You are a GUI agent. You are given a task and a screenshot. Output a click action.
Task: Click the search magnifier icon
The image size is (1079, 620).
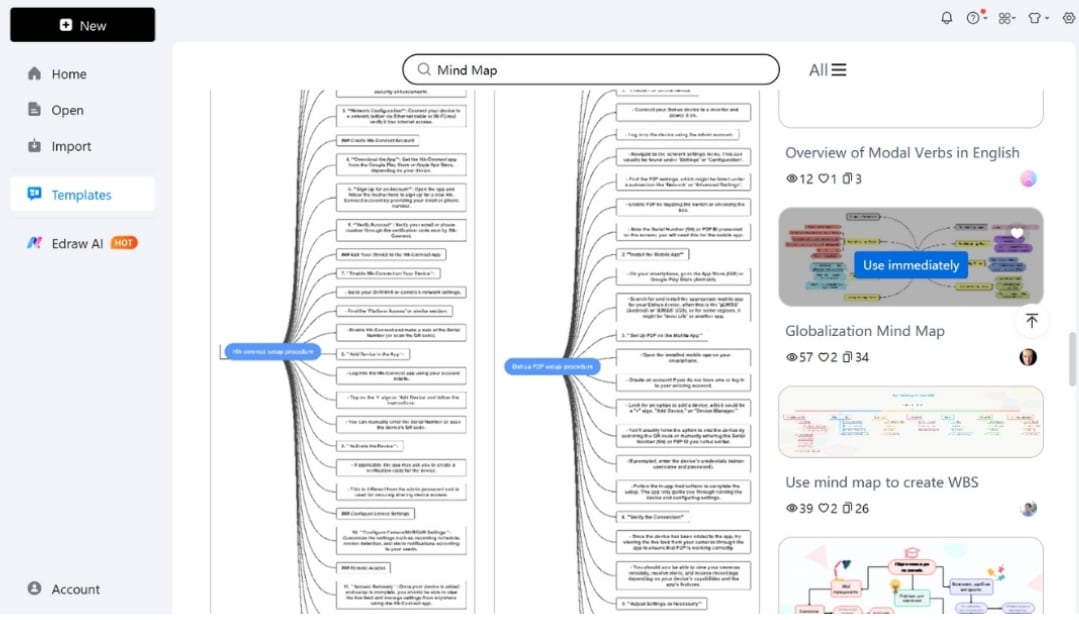click(x=424, y=70)
